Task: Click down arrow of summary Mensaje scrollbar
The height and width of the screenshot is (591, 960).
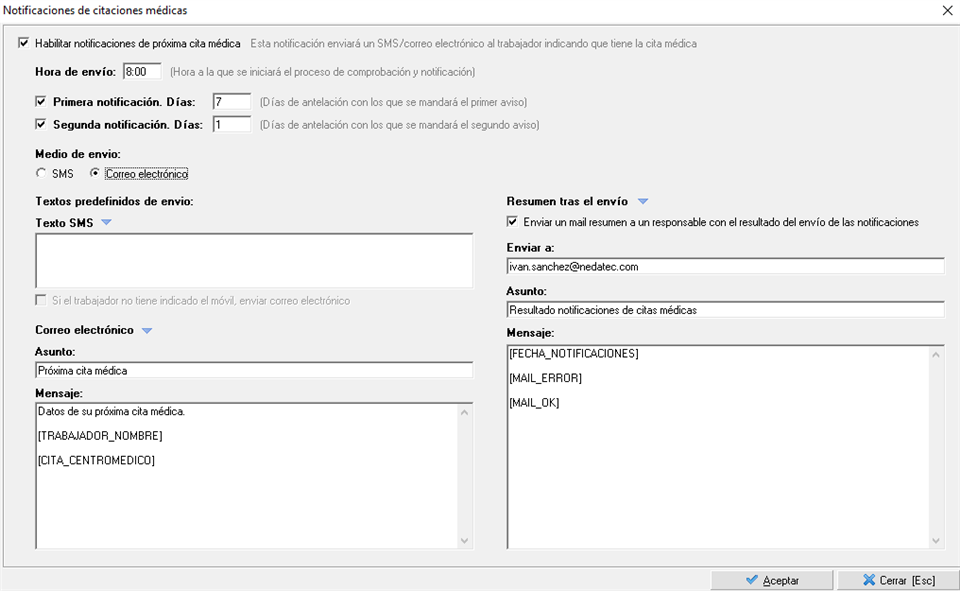Action: pyautogui.click(x=936, y=541)
